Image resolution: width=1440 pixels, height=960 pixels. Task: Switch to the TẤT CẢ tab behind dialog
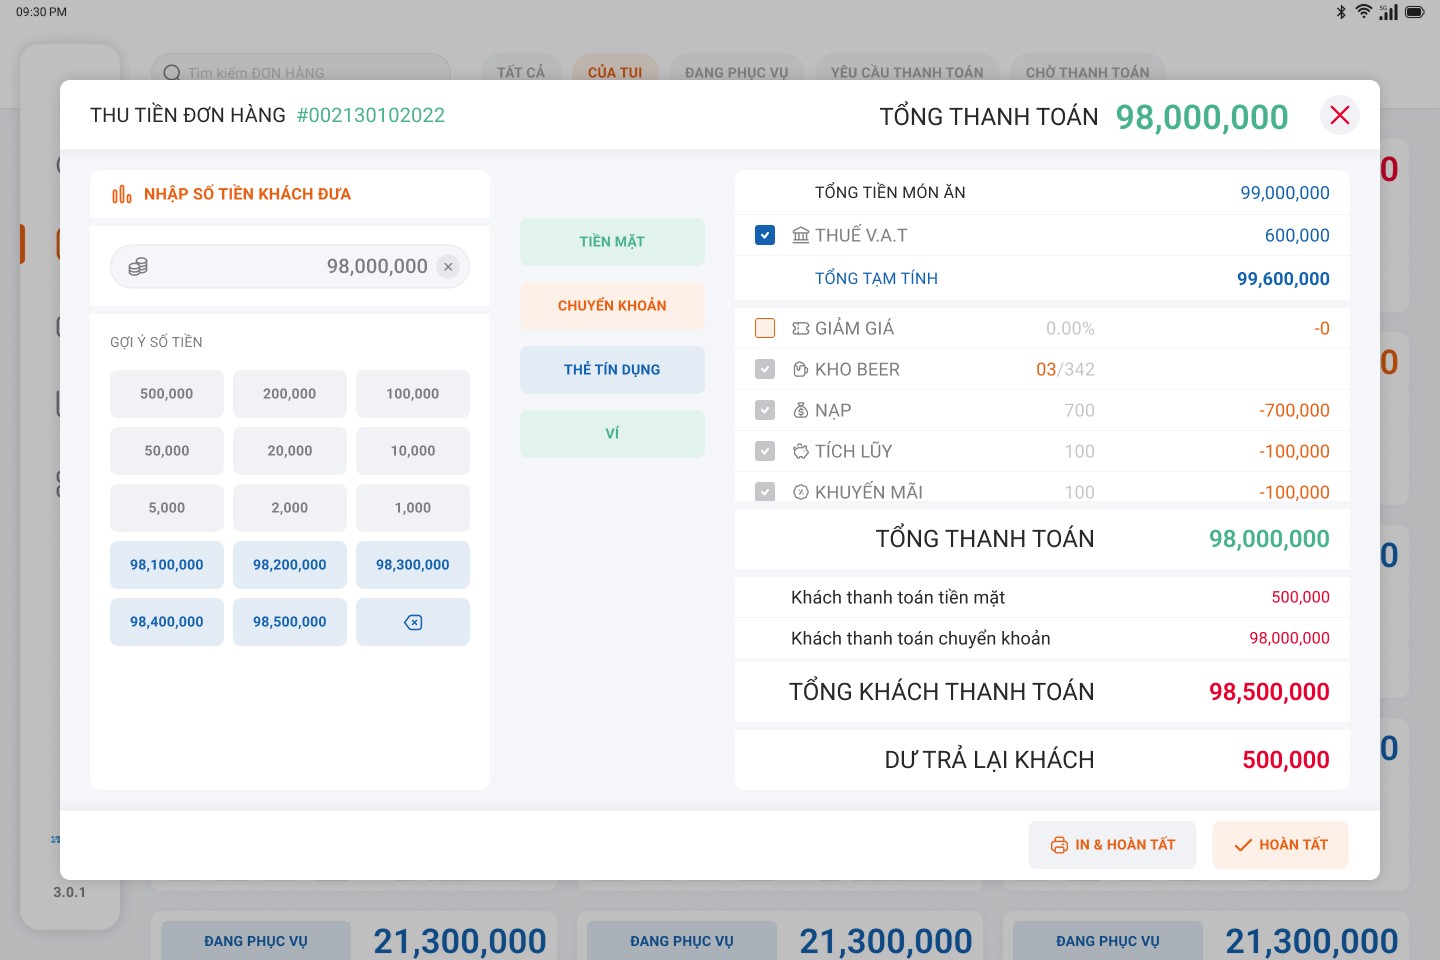point(521,71)
